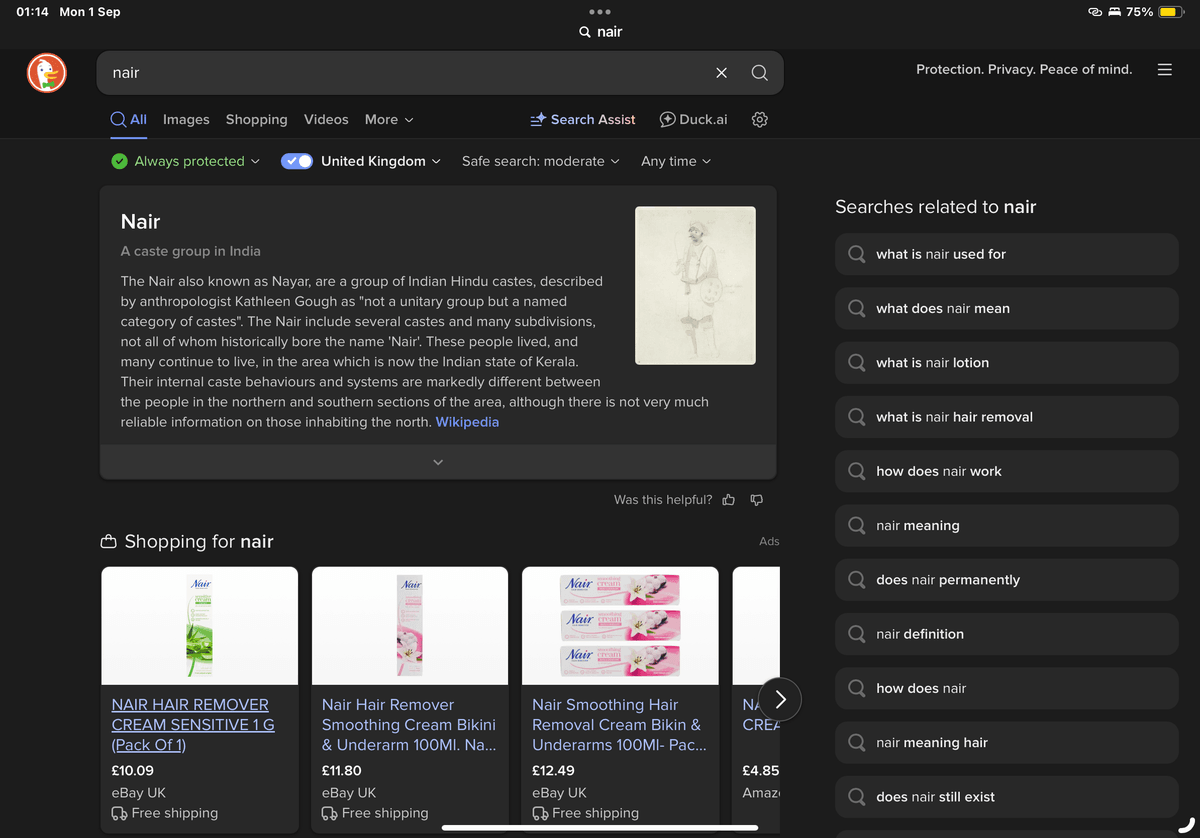Click 'A caste group in India' subtitle
The width and height of the screenshot is (1200, 838).
click(191, 251)
